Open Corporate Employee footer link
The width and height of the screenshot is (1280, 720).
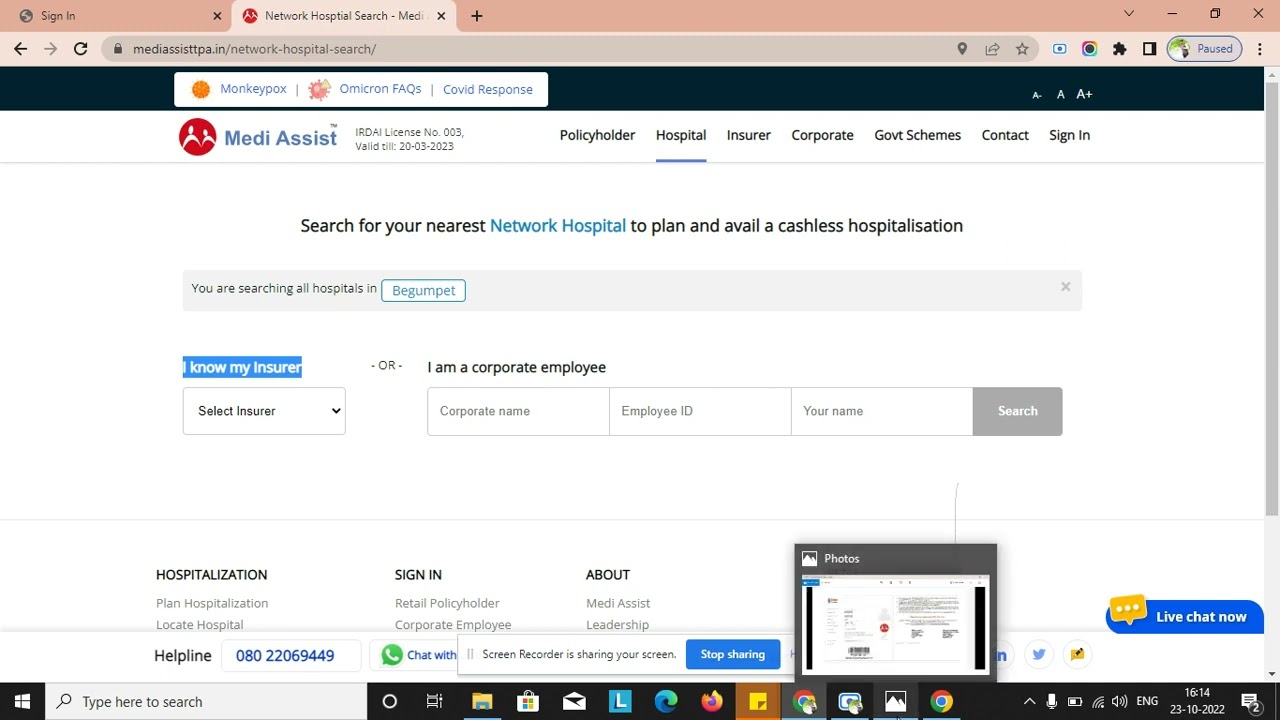tap(453, 625)
